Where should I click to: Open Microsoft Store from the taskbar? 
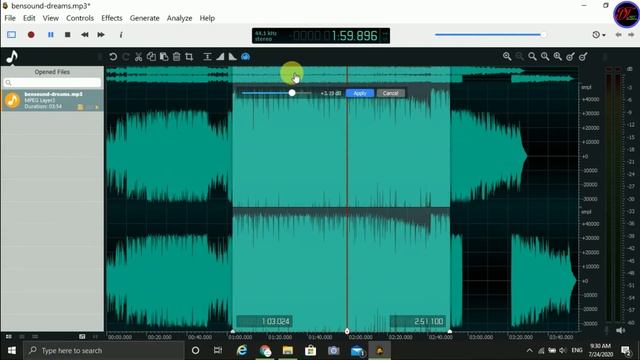[311, 351]
